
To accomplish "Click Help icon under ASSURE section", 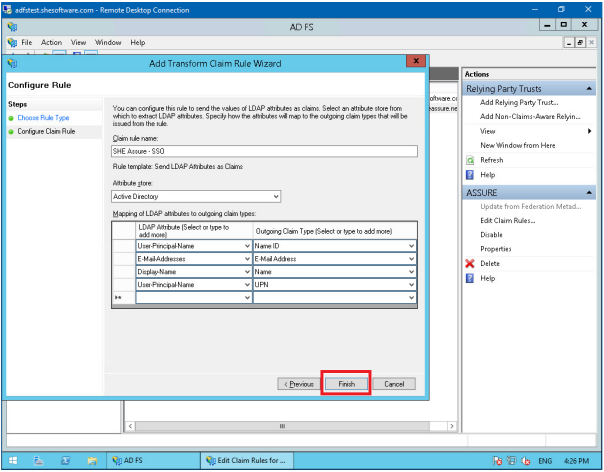I will point(470,278).
